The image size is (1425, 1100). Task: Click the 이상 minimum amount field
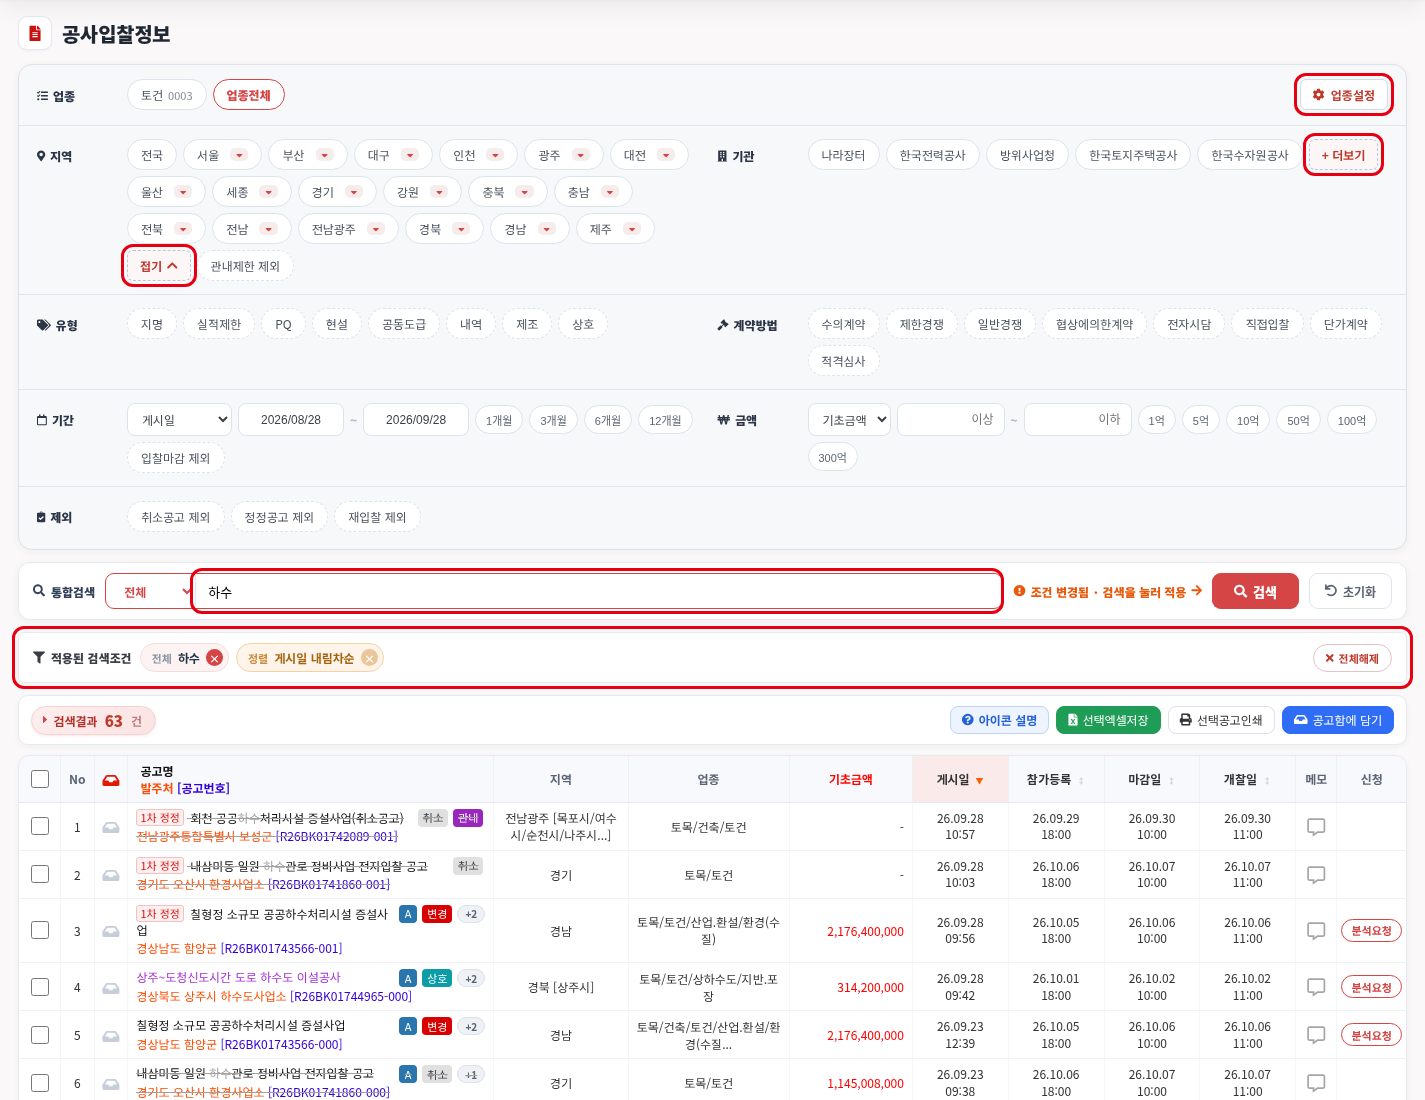(x=951, y=420)
